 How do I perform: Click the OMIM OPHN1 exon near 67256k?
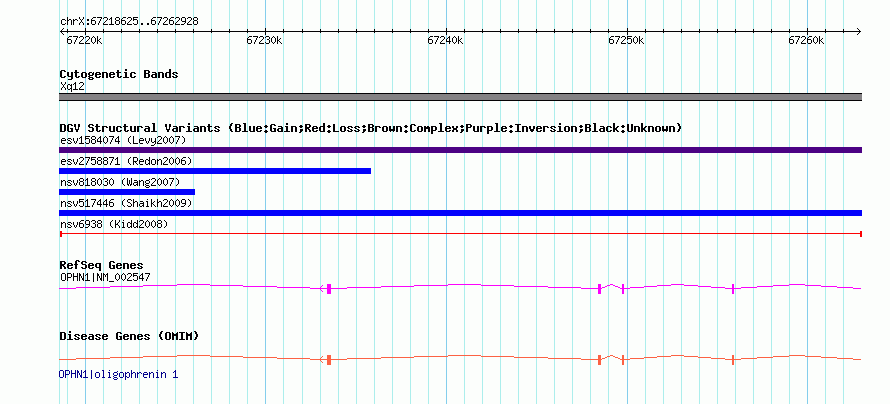click(733, 360)
